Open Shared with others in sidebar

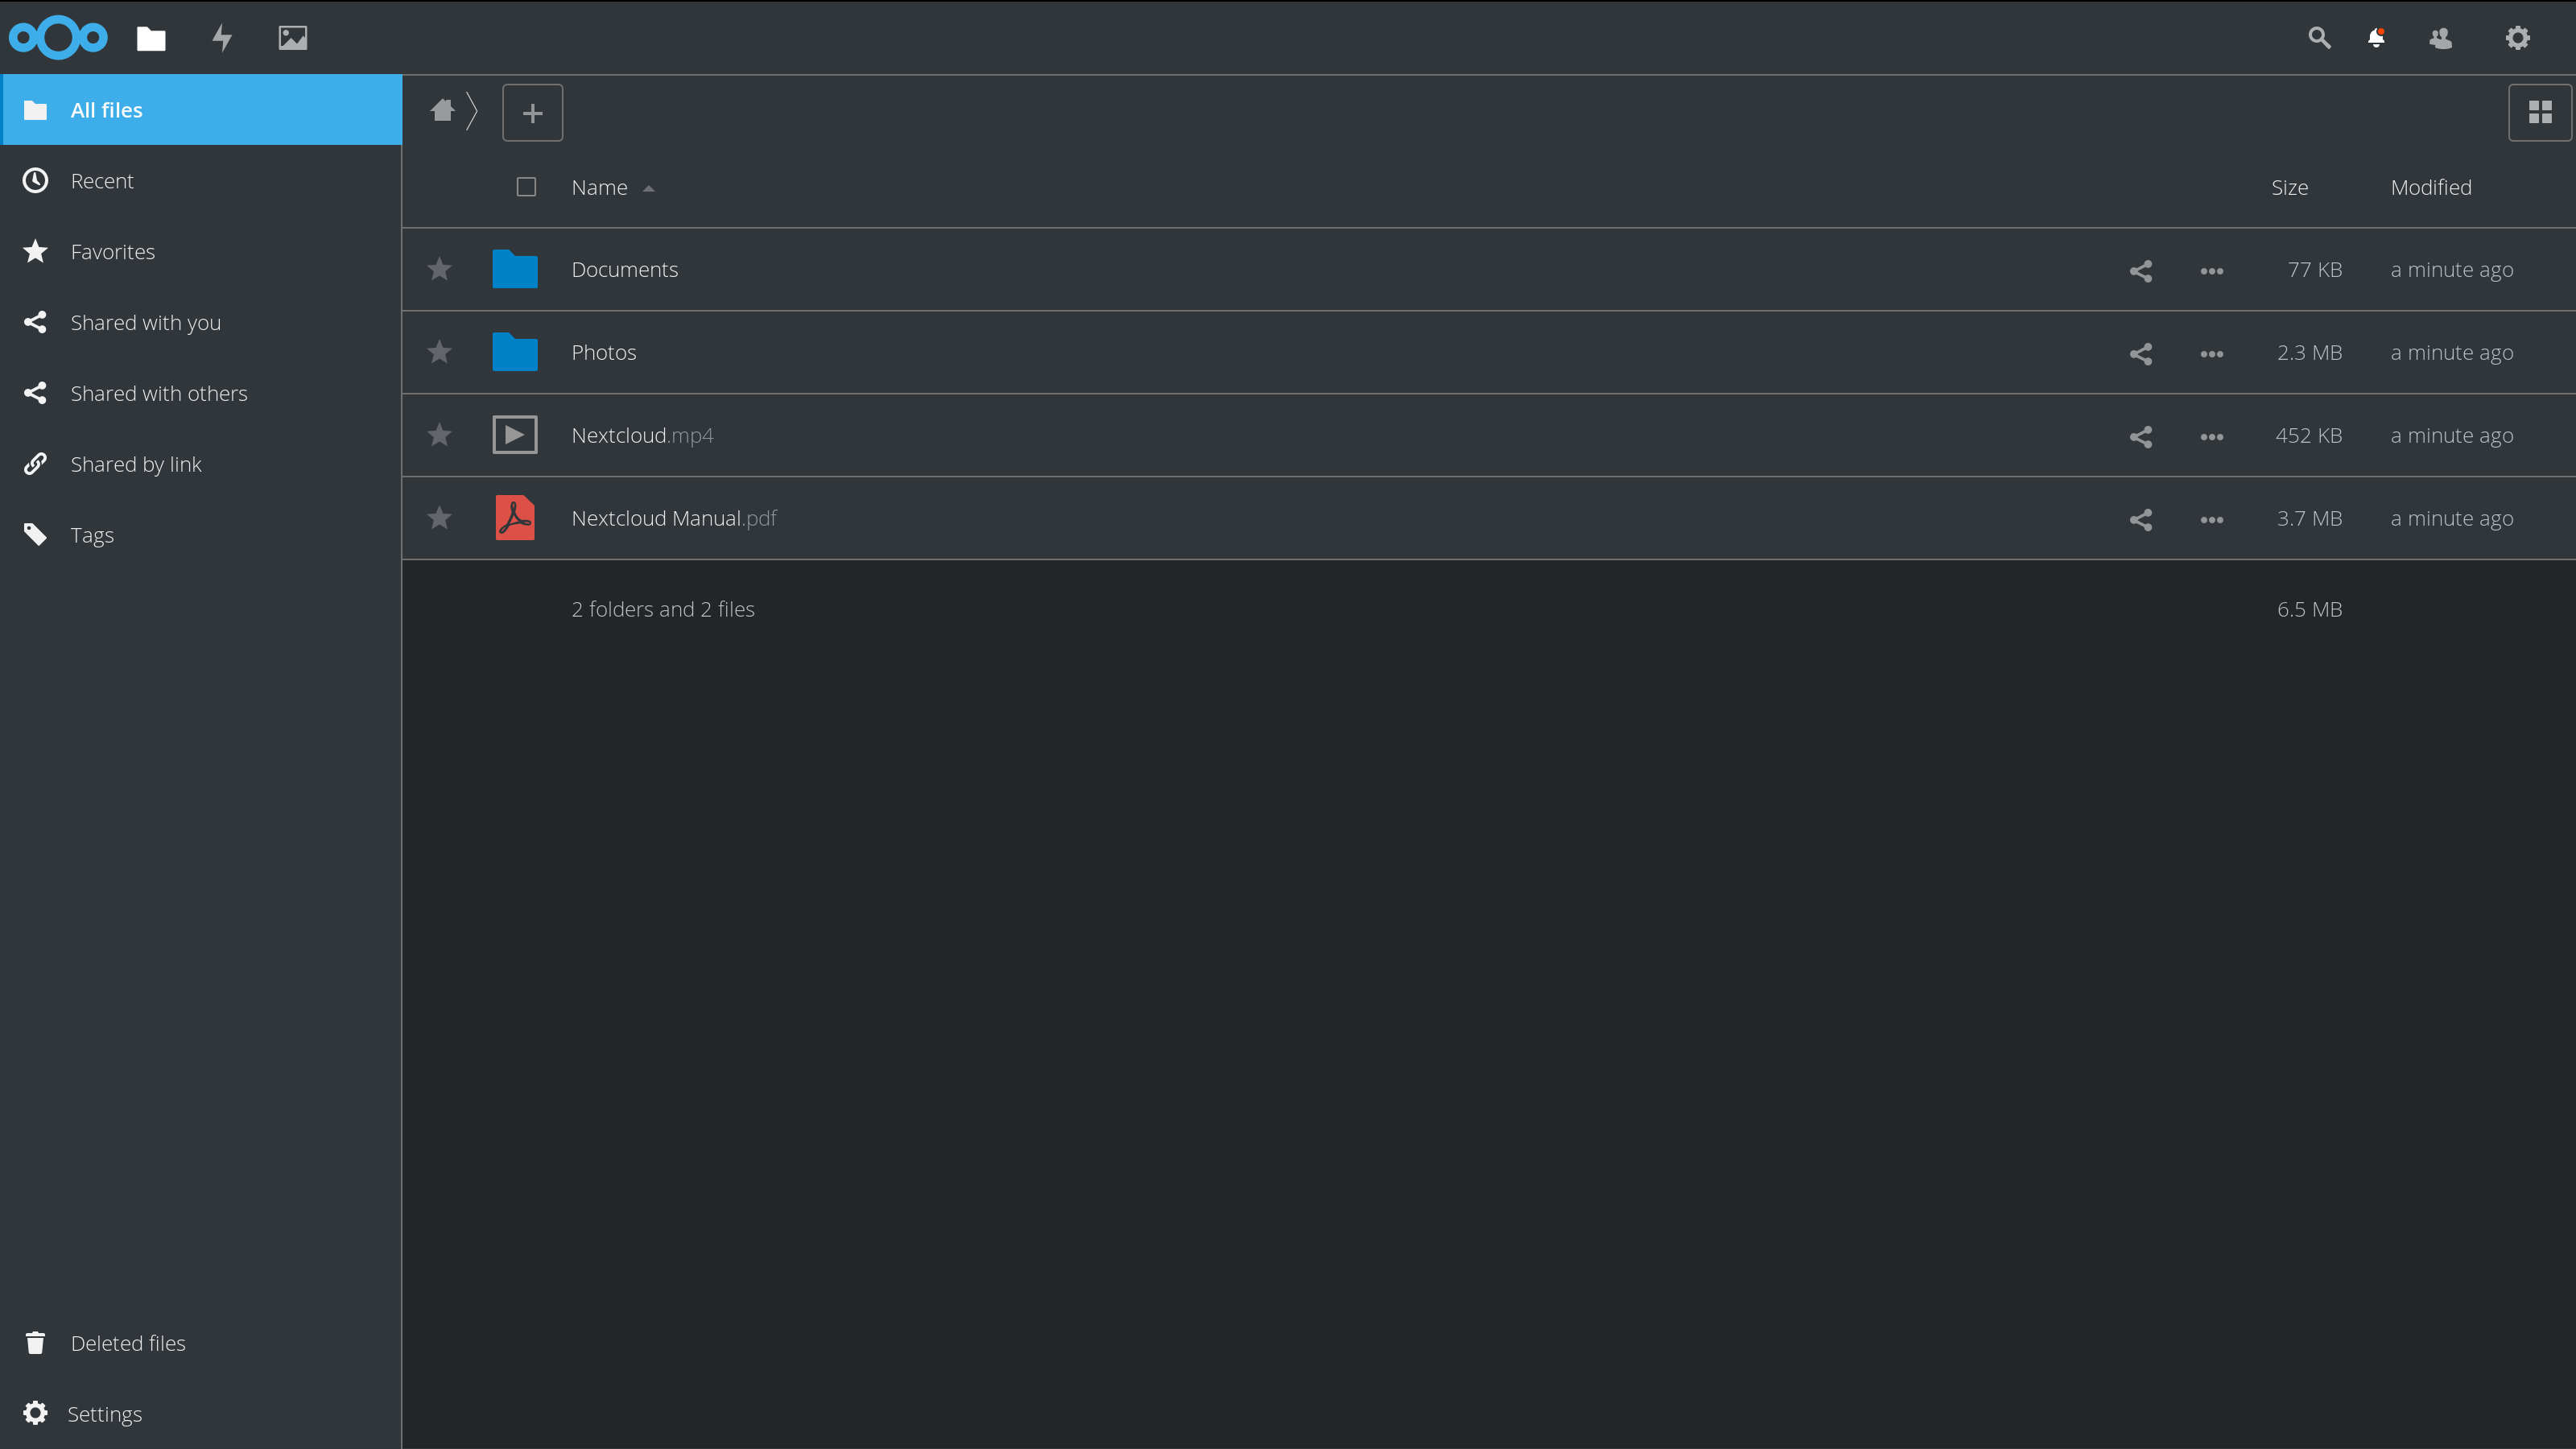[x=201, y=394]
